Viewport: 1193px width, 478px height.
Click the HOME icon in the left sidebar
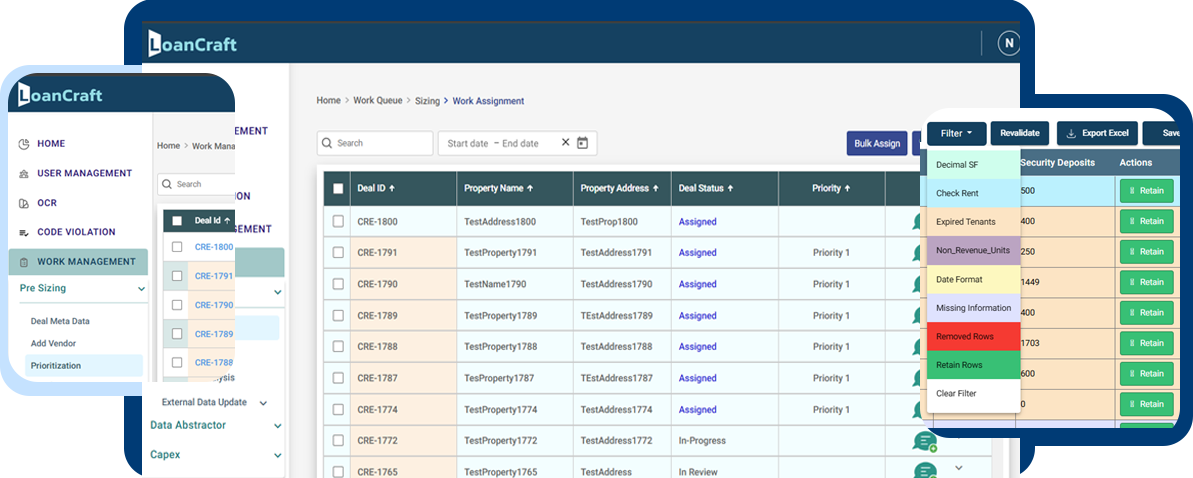click(23, 144)
